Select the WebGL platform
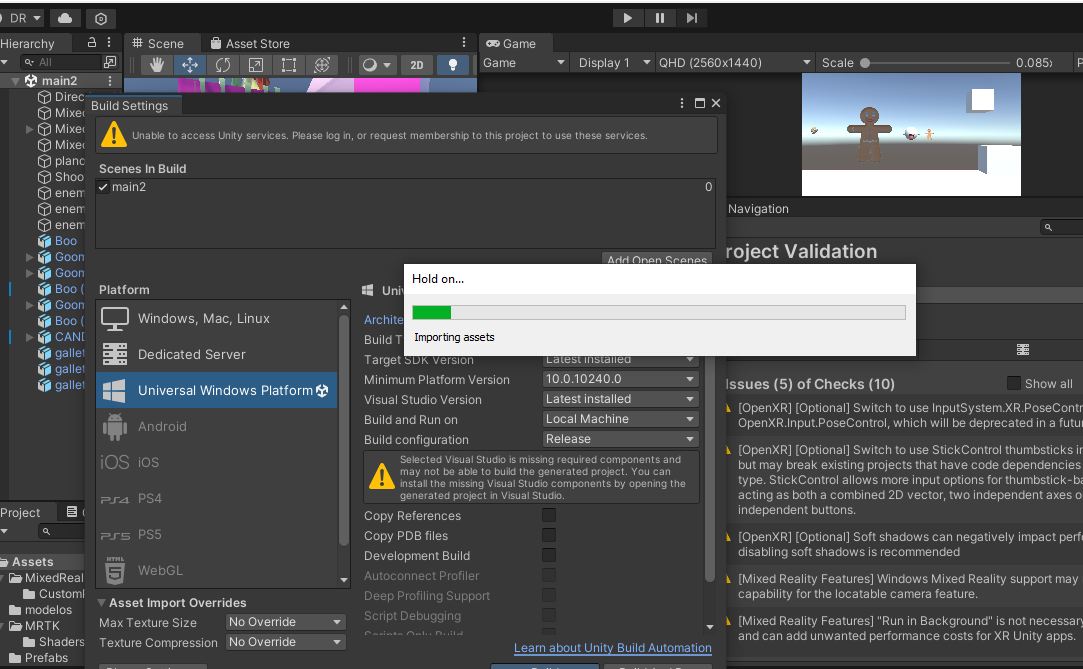Screen dimensions: 1083x669 [x=217, y=570]
